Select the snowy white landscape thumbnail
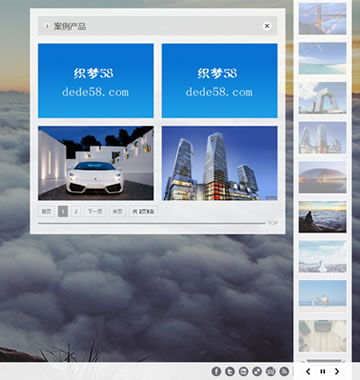Image resolution: width=360 pixels, height=380 pixels. click(x=322, y=256)
